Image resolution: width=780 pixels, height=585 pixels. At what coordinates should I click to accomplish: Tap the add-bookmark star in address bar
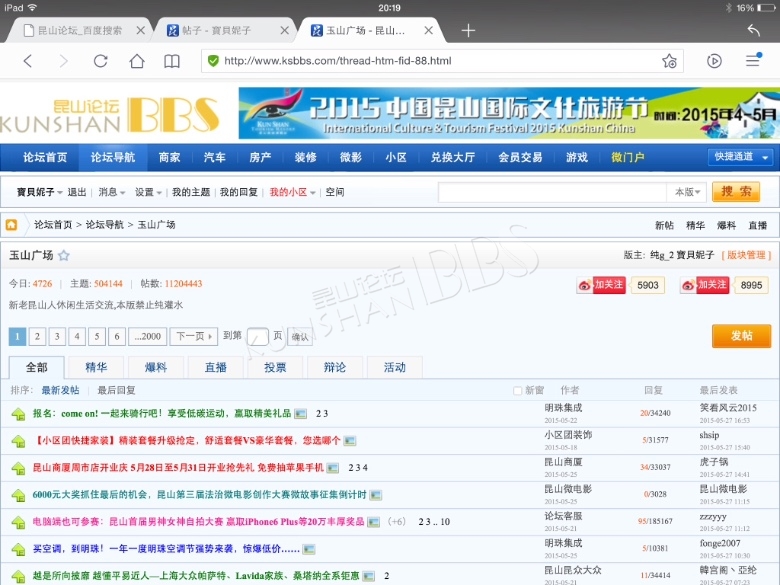[669, 61]
